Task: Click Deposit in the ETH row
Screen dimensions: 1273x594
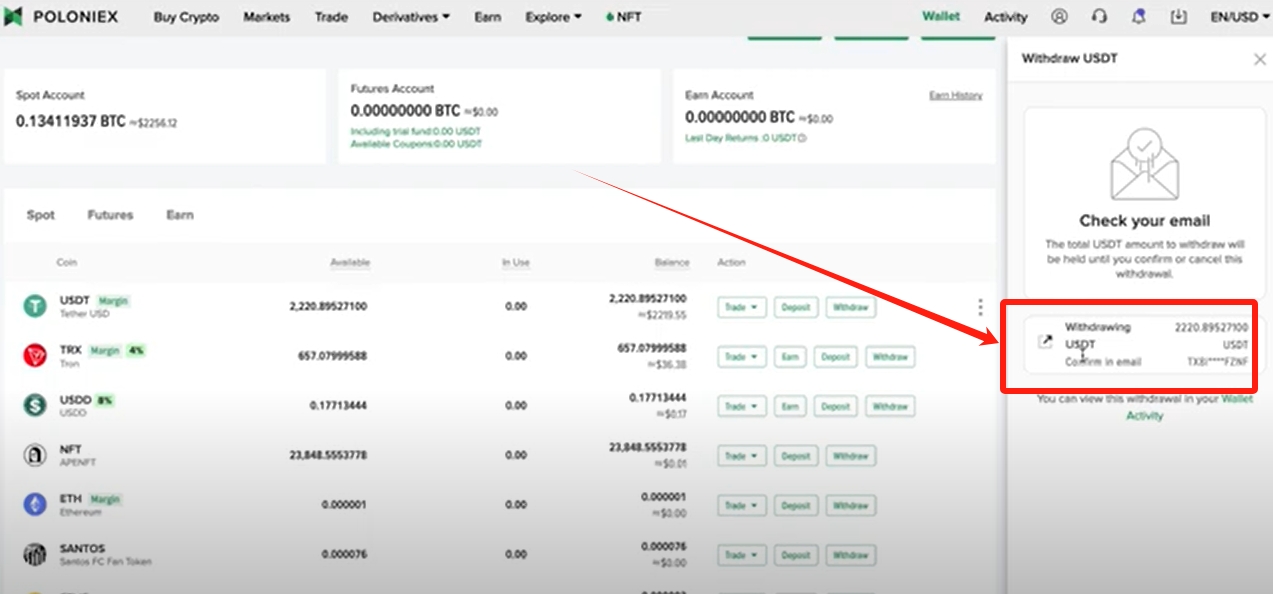Action: click(x=796, y=505)
